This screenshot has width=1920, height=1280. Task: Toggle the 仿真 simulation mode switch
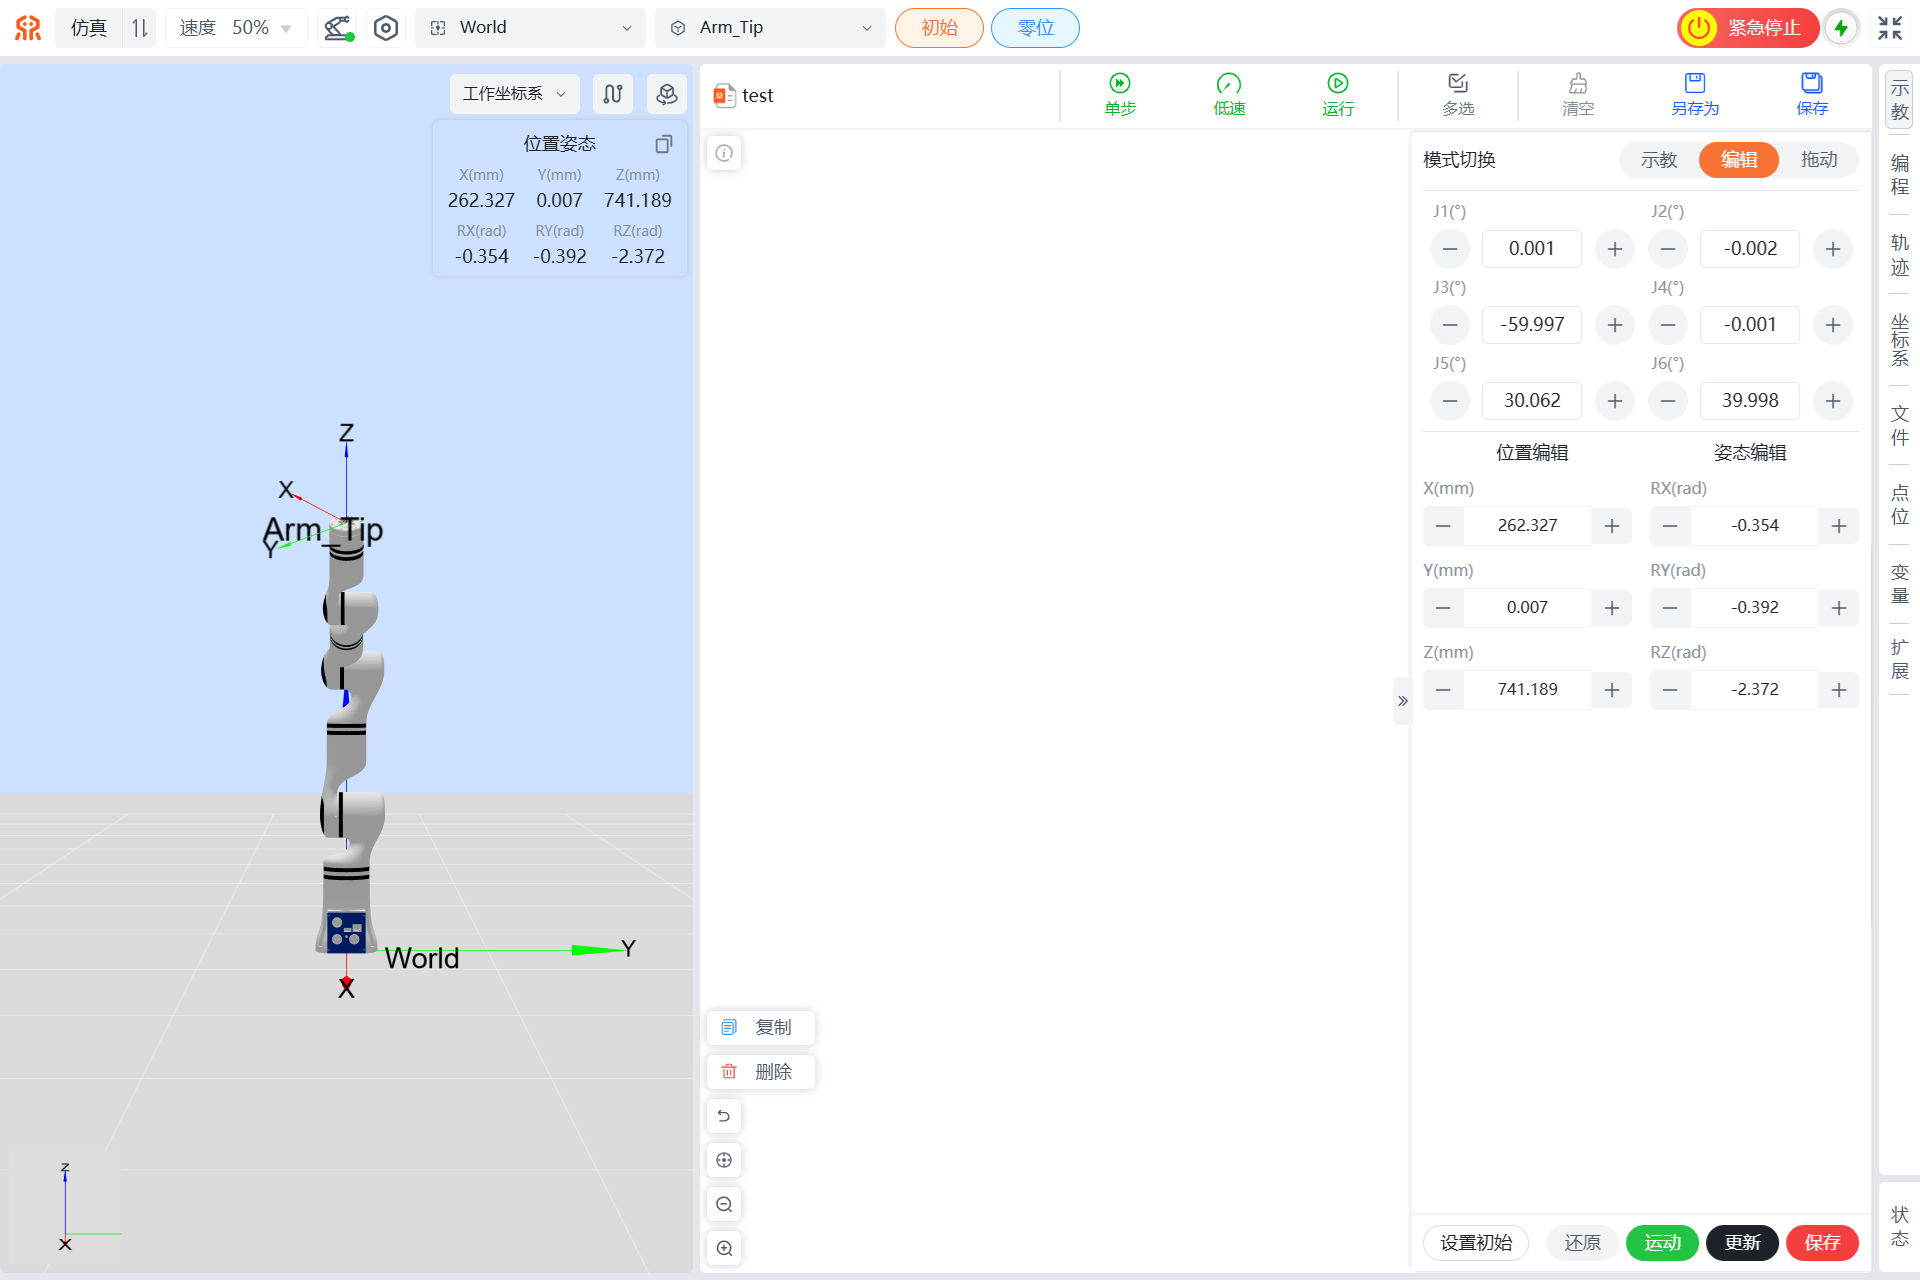click(x=139, y=28)
